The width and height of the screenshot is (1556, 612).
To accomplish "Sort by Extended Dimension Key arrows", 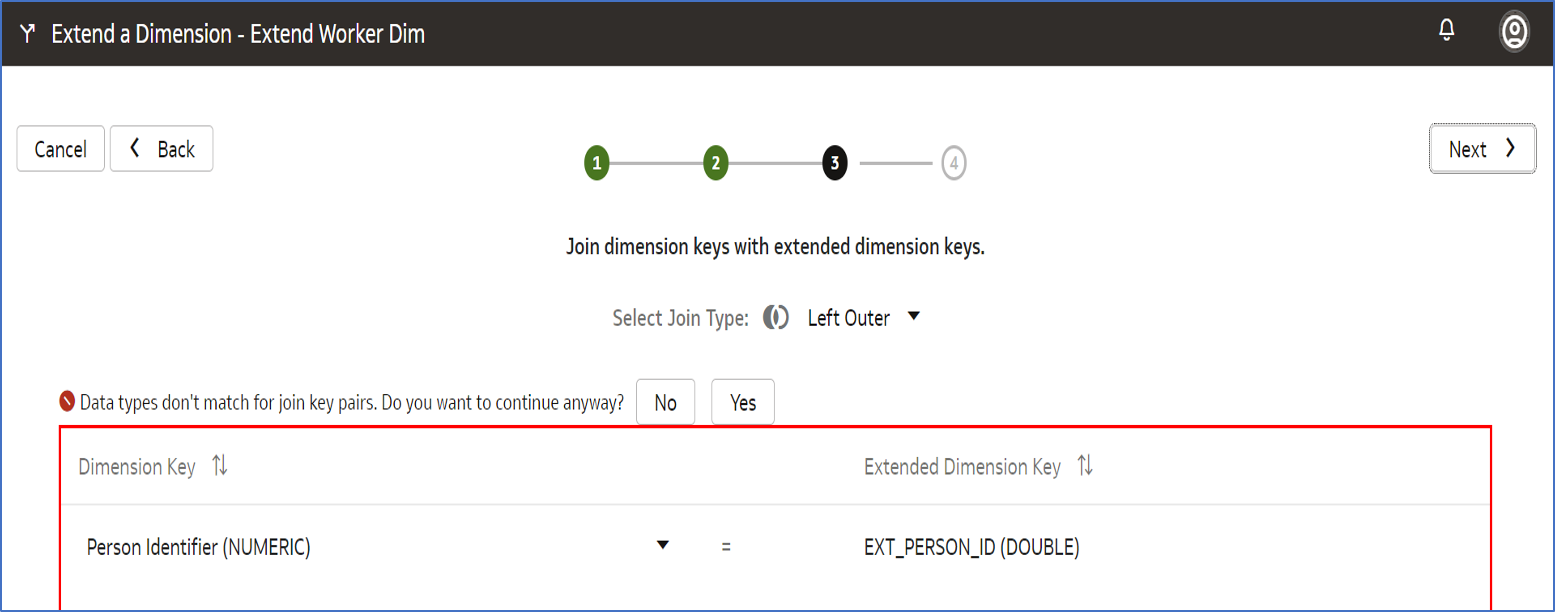I will tap(1085, 466).
